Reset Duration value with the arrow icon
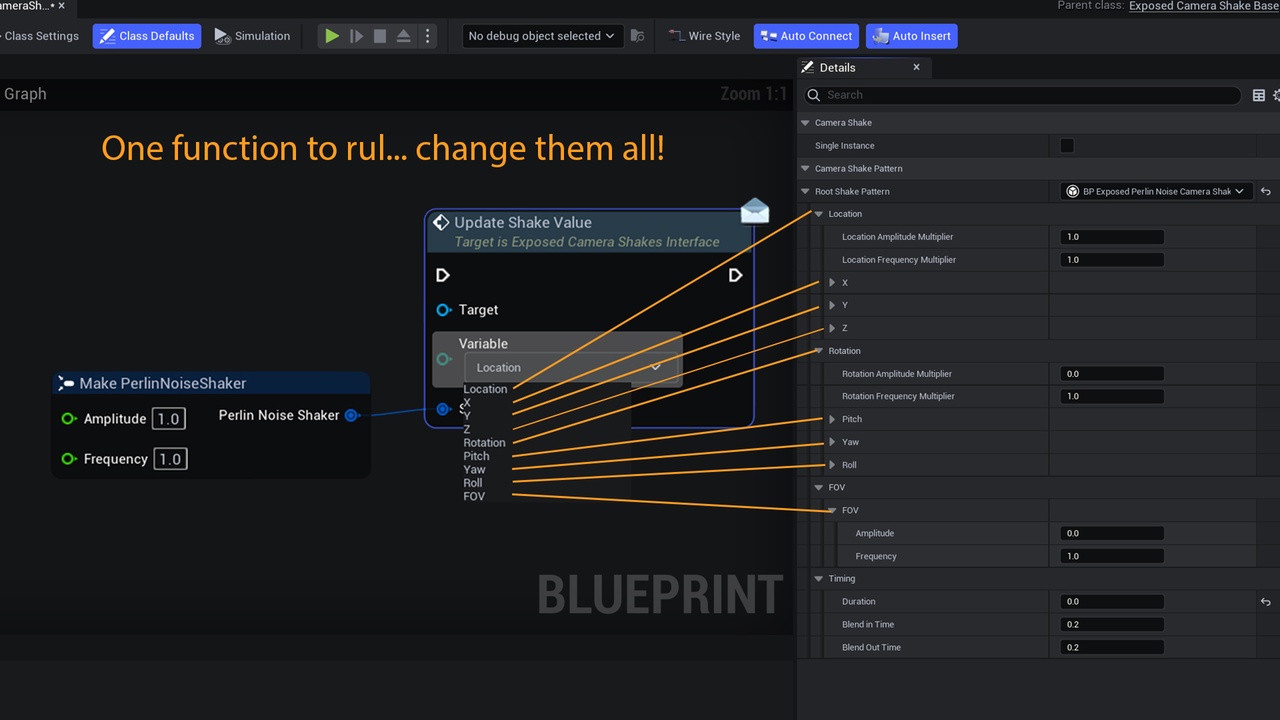 (1266, 602)
